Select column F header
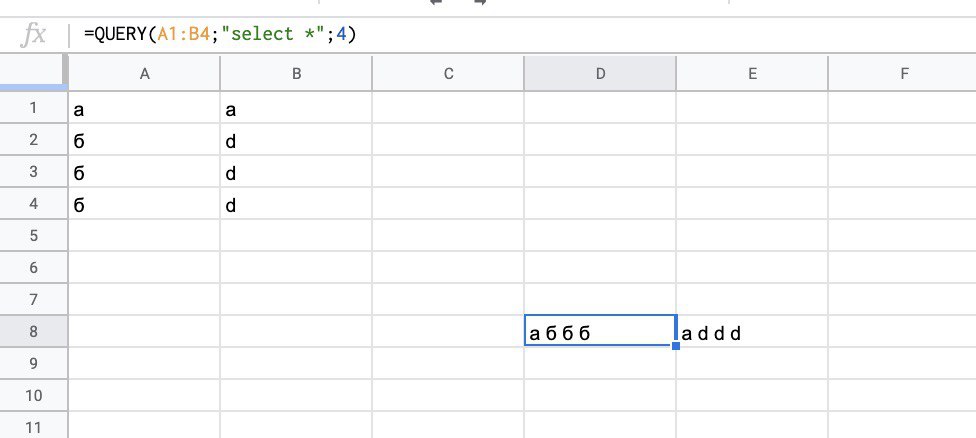This screenshot has width=976, height=438. point(903,73)
